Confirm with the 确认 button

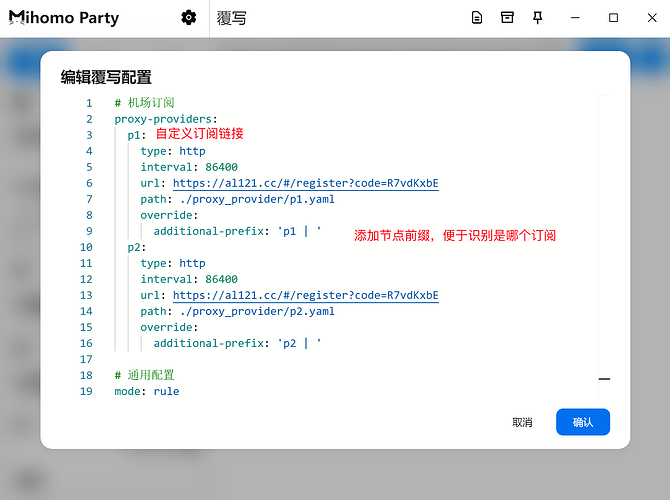coord(583,422)
